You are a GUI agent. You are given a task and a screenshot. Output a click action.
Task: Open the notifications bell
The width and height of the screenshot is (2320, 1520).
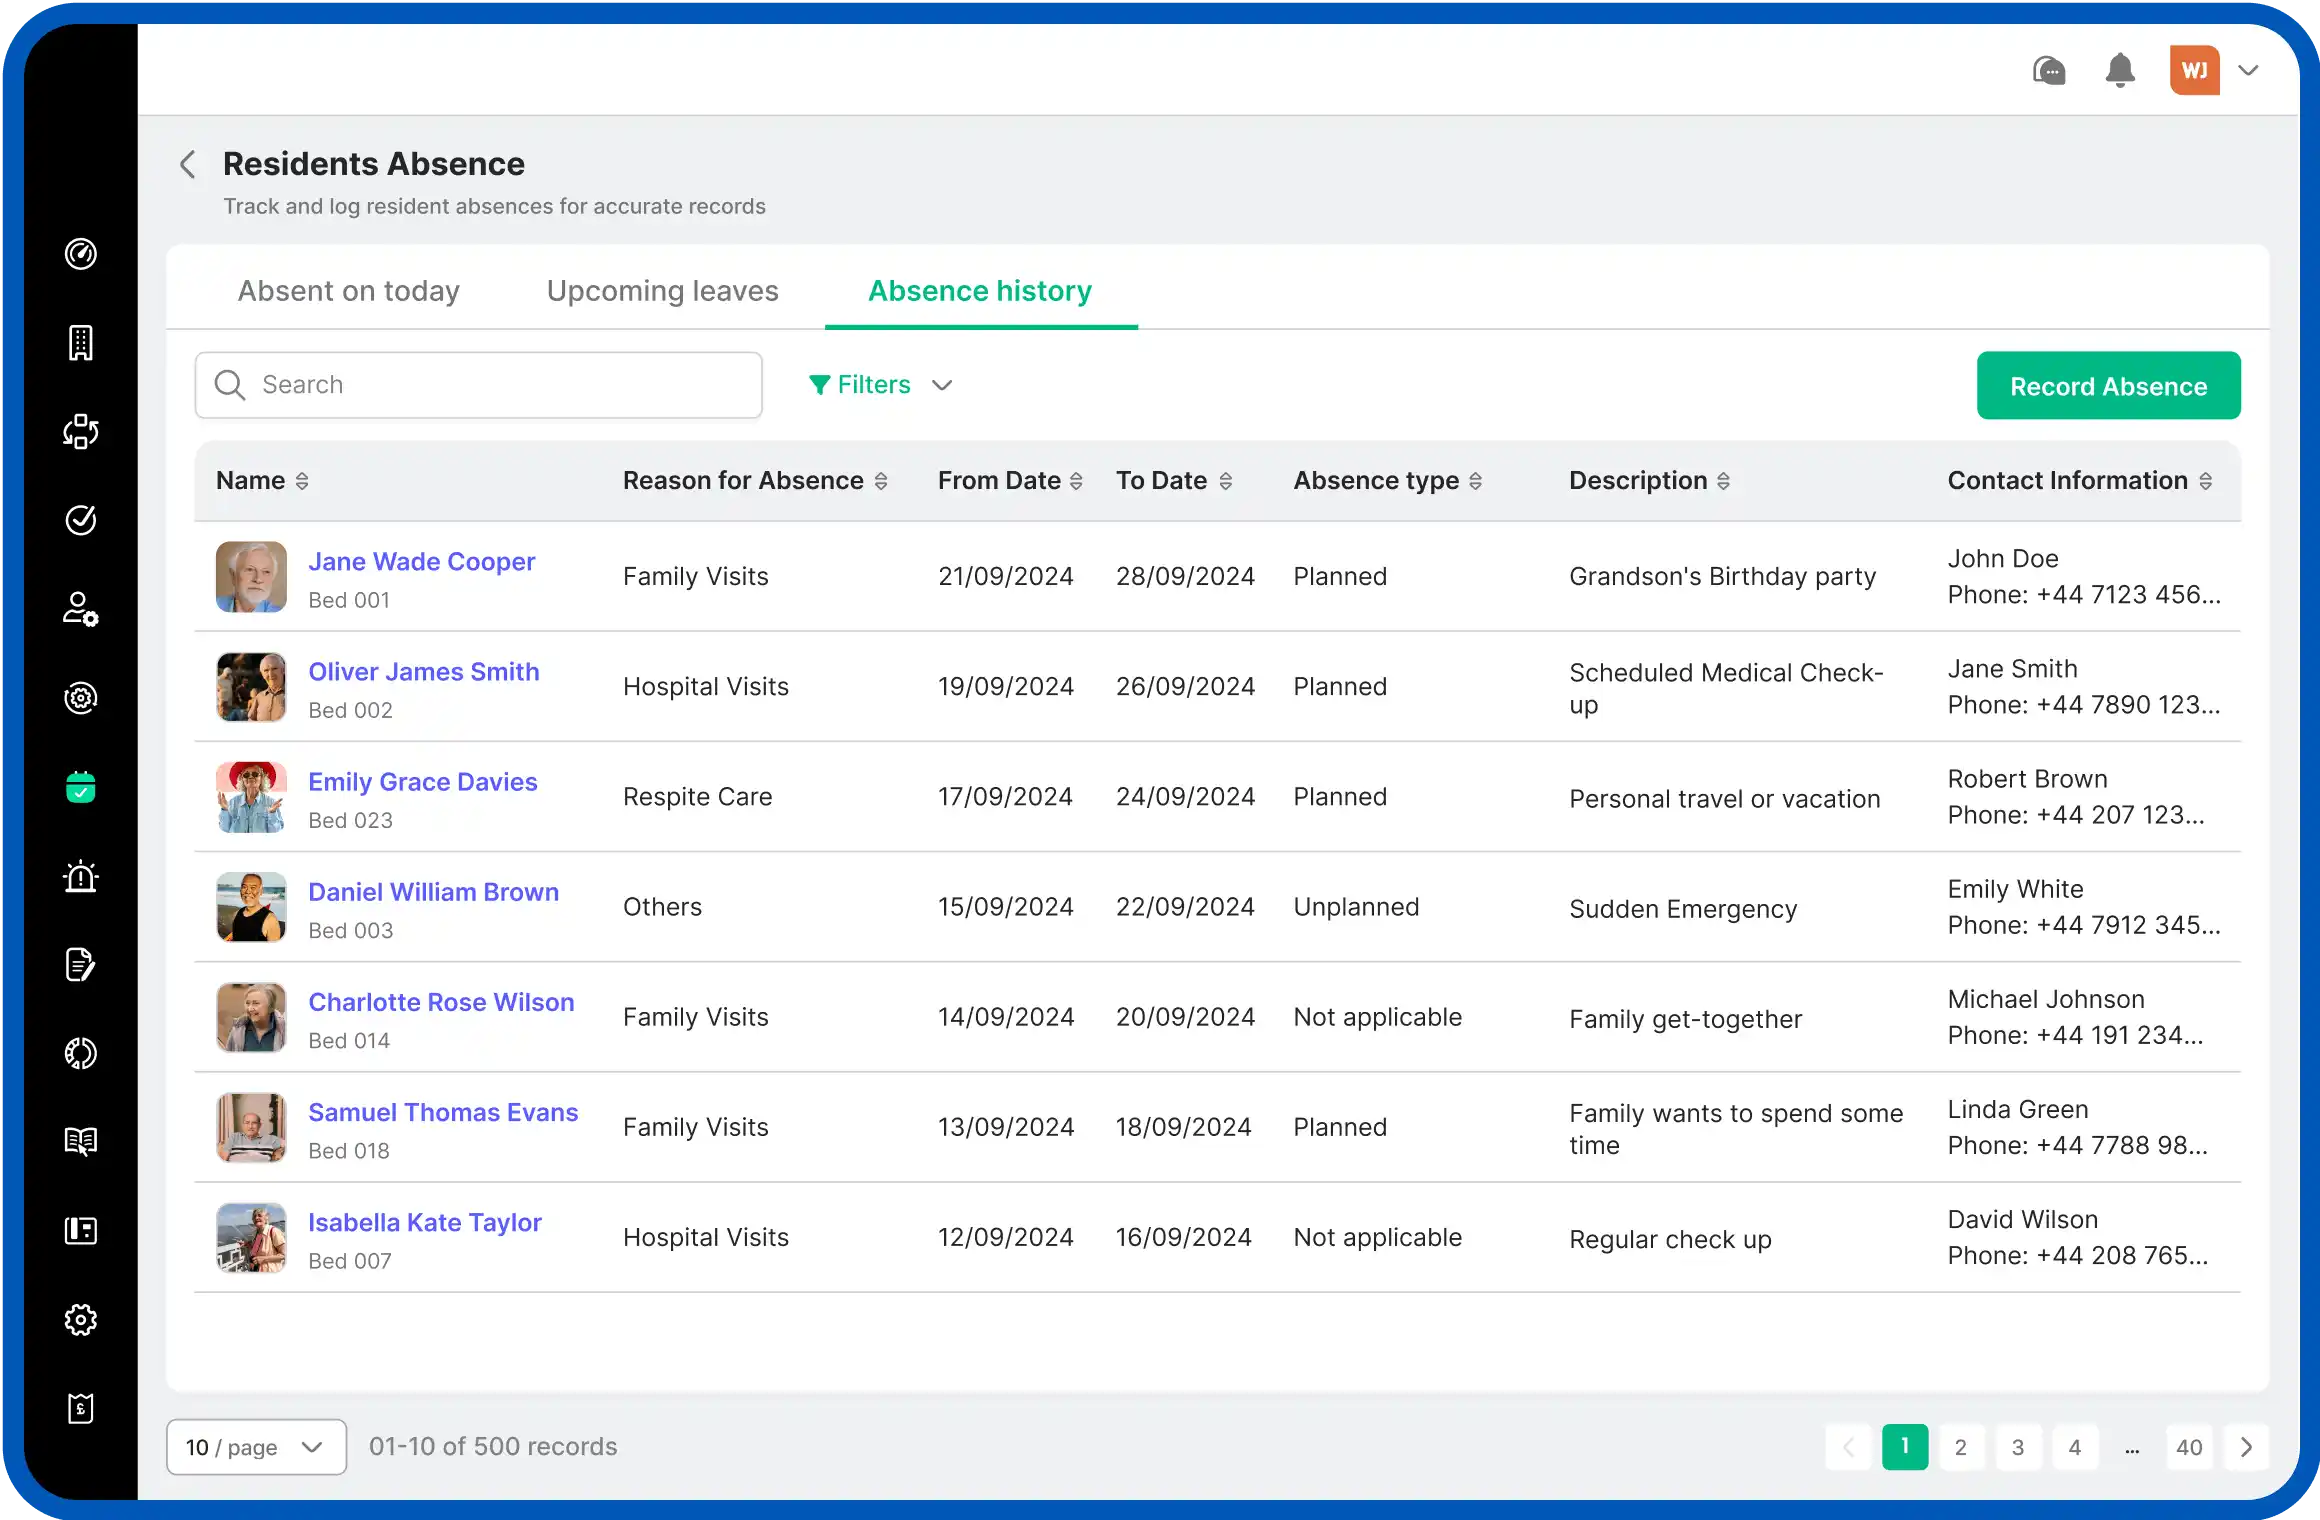pyautogui.click(x=2120, y=70)
